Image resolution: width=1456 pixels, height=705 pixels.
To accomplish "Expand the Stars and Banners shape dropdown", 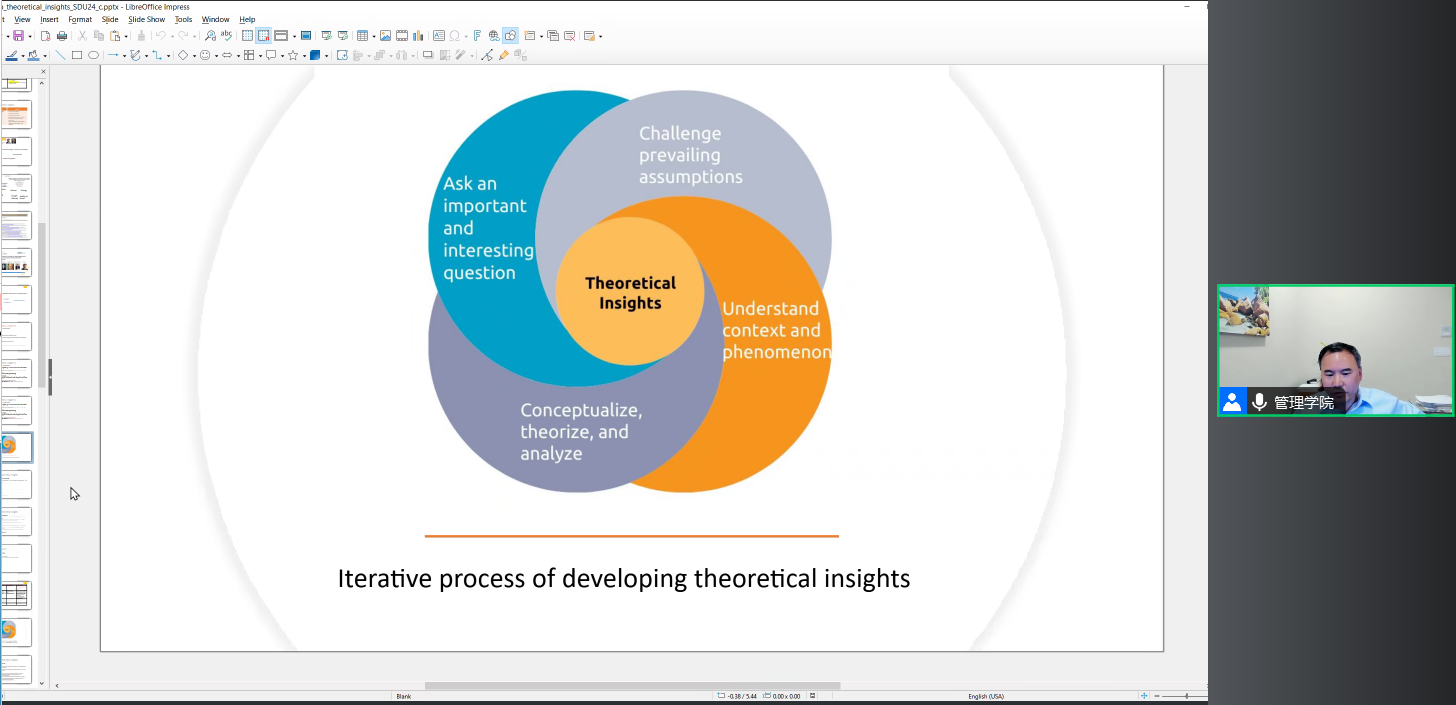I will point(303,56).
